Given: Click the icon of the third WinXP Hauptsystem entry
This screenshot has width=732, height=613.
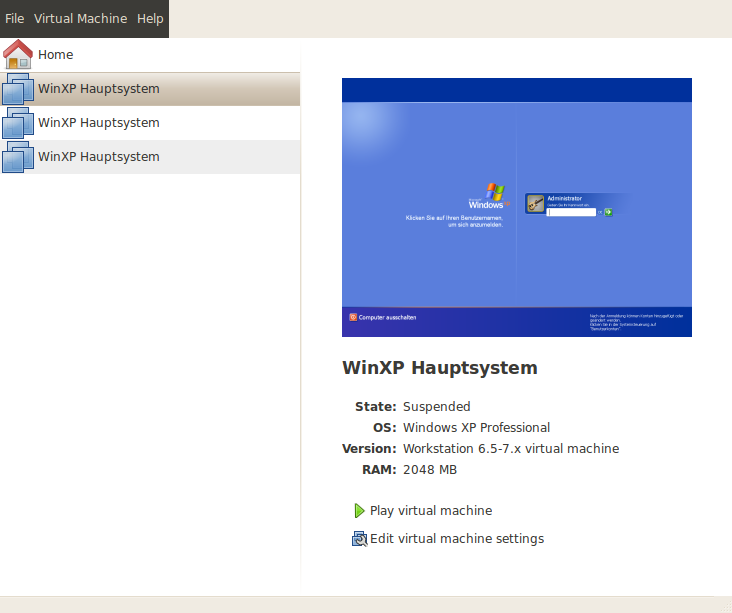Looking at the screenshot, I should point(18,158).
